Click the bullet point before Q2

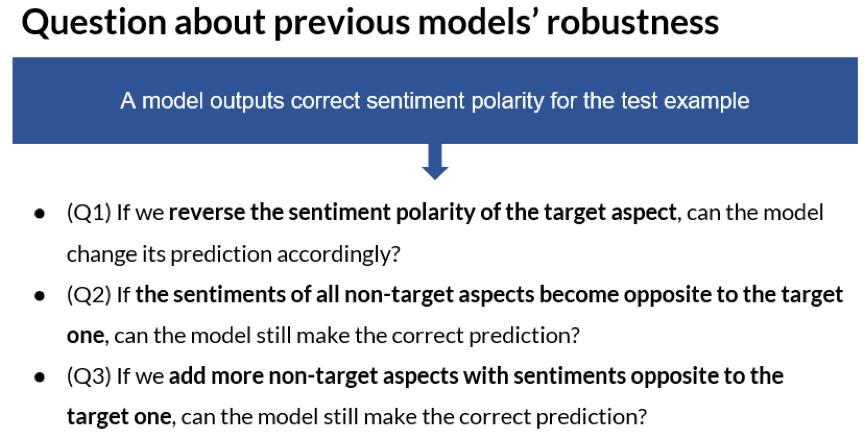click(40, 295)
